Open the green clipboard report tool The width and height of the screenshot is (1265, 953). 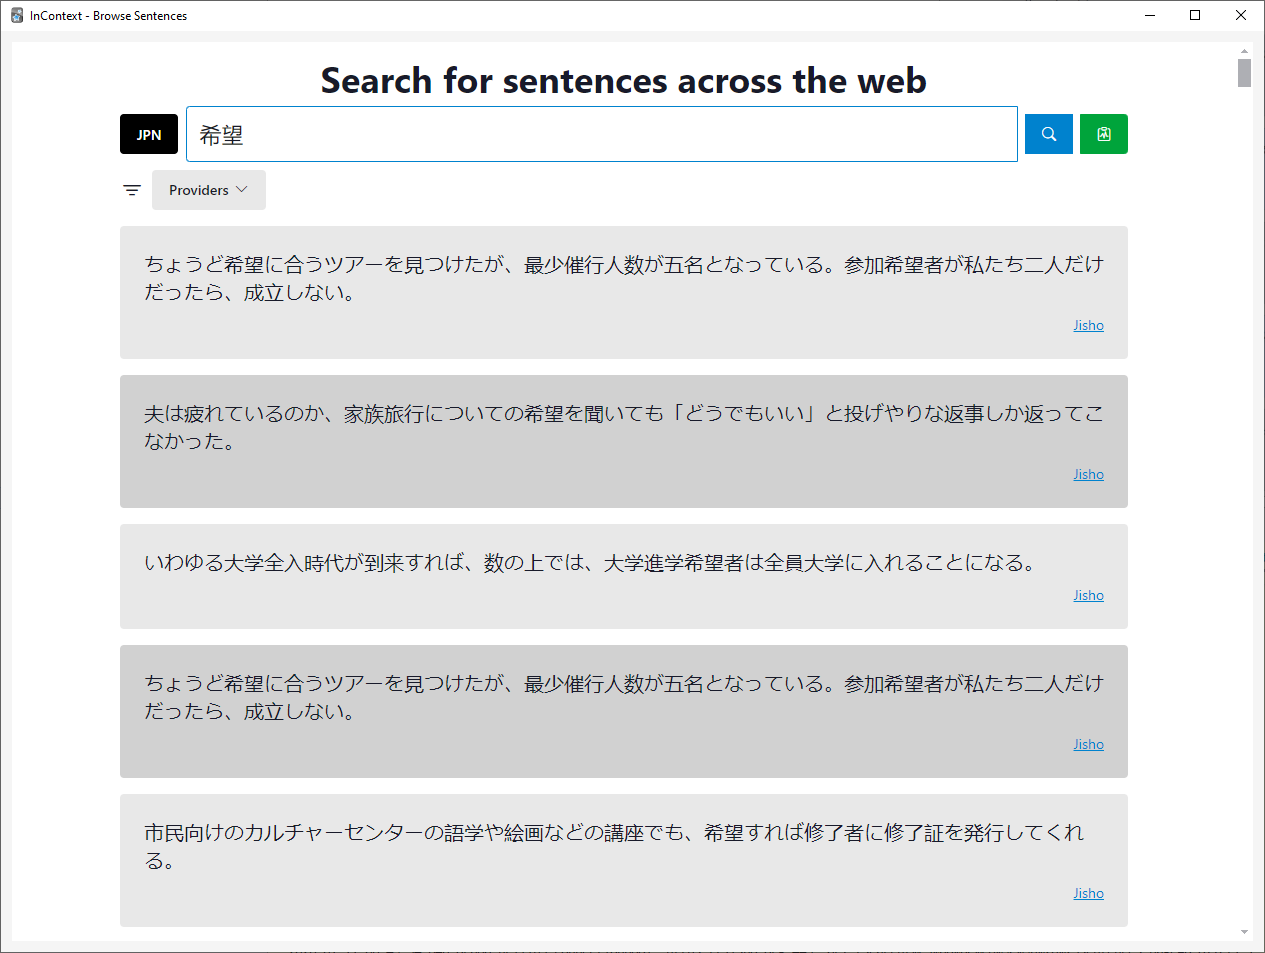pos(1103,133)
